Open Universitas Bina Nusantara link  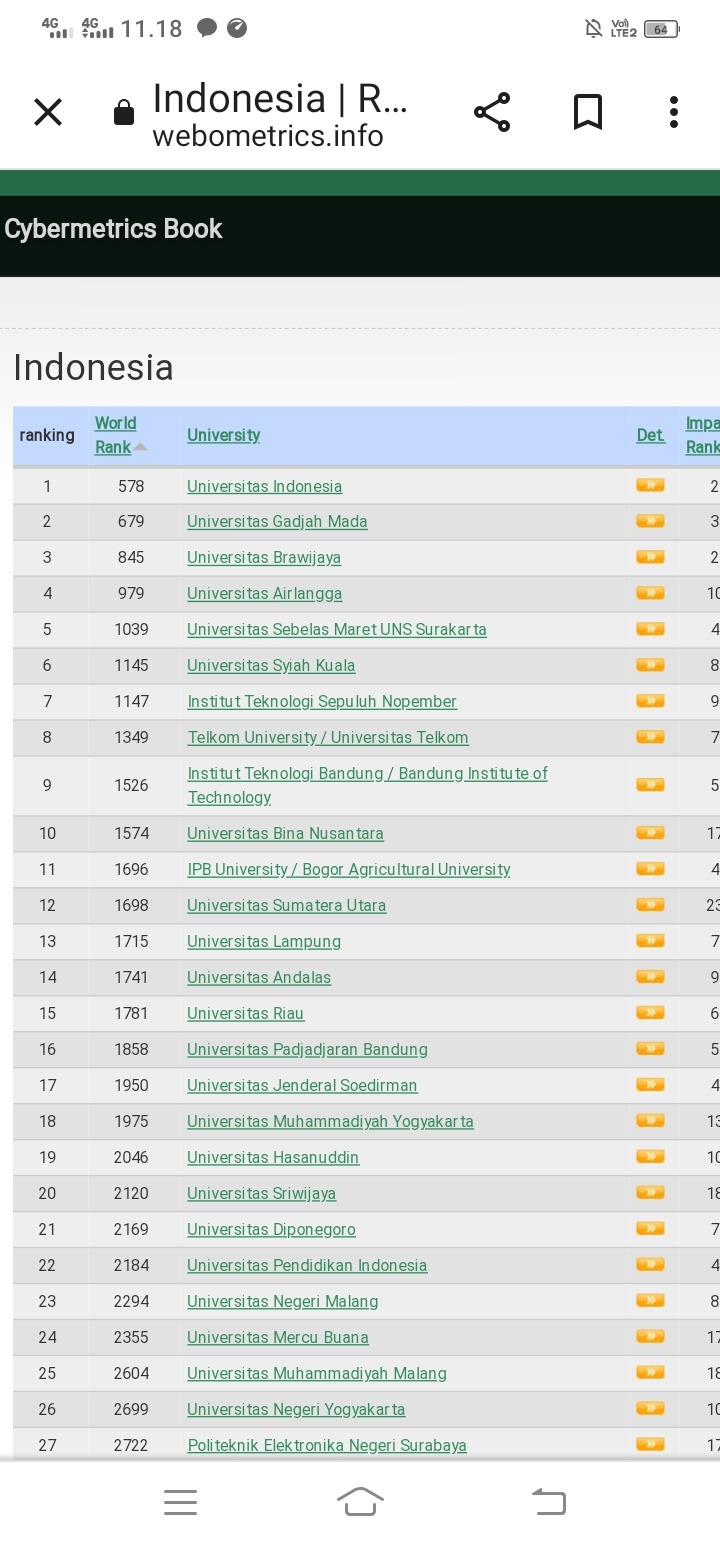[x=285, y=833]
